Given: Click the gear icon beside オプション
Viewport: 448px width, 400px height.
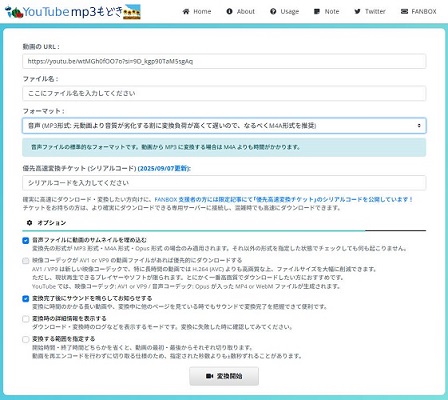Looking at the screenshot, I should [x=29, y=223].
